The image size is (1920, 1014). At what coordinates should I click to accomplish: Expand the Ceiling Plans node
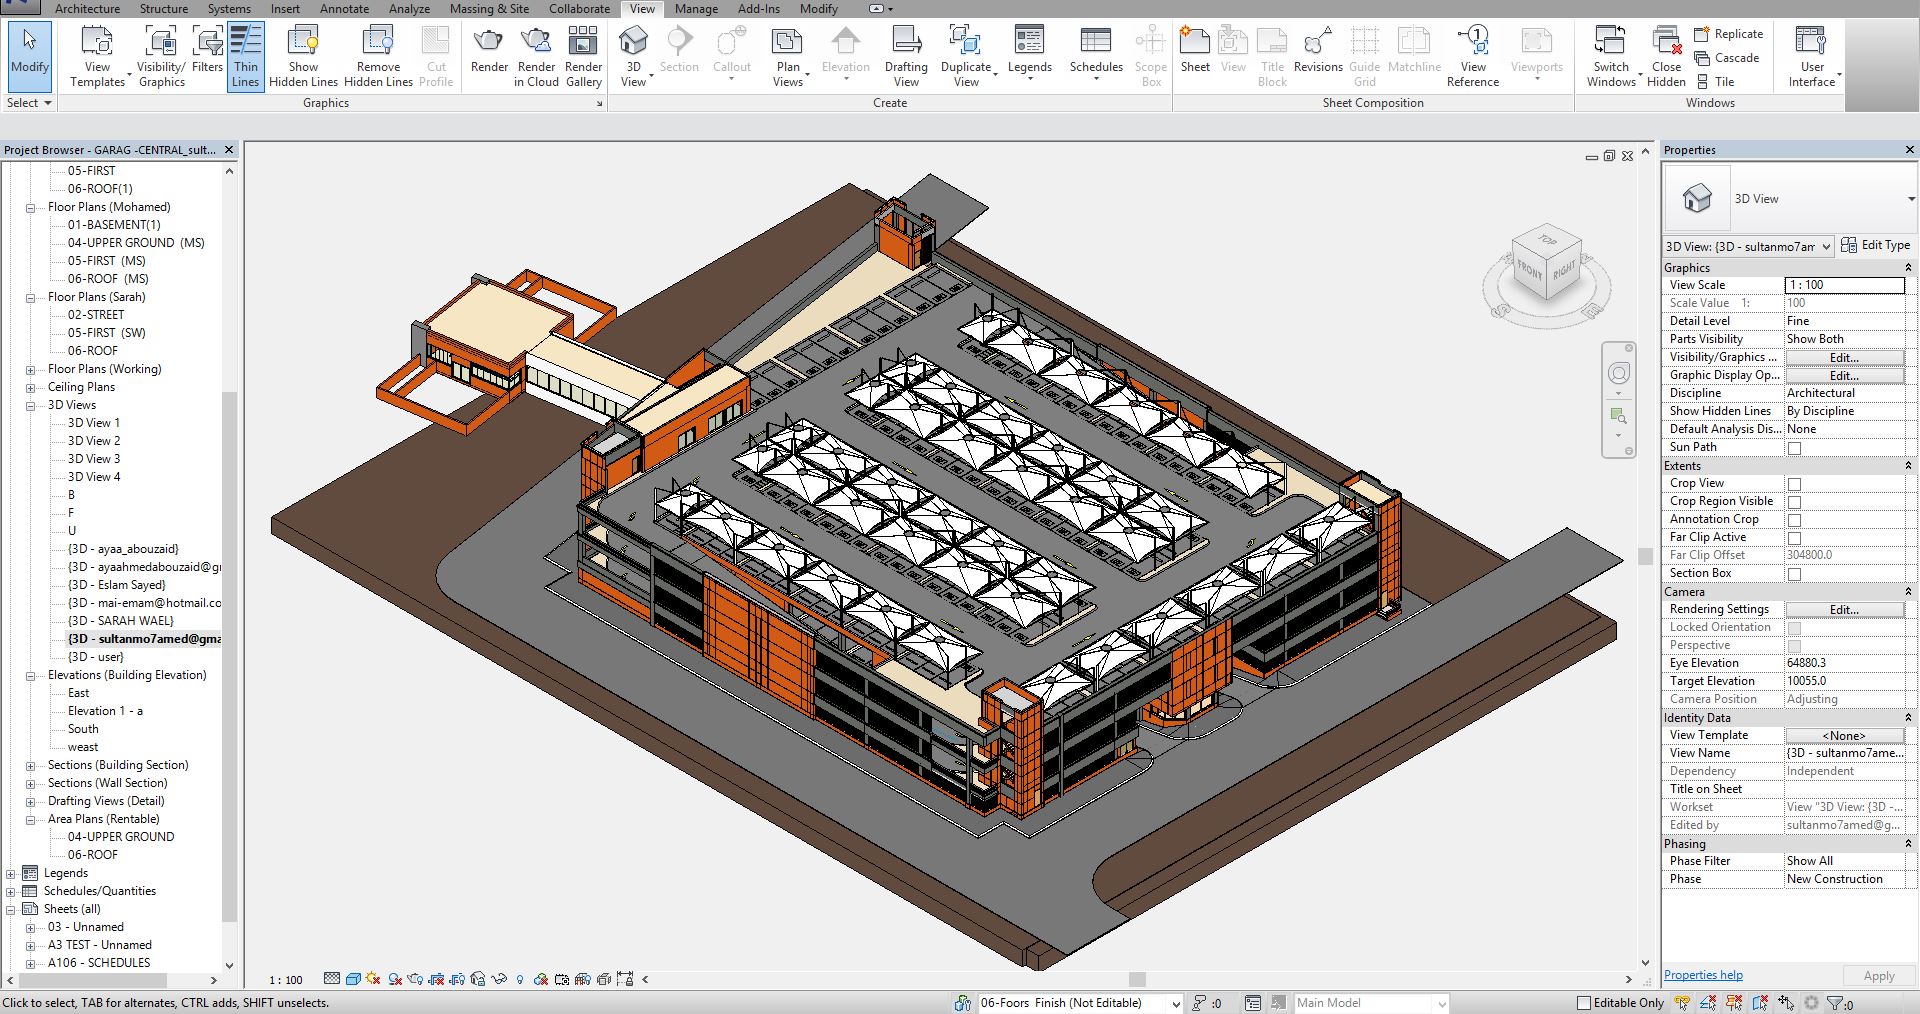(x=30, y=388)
